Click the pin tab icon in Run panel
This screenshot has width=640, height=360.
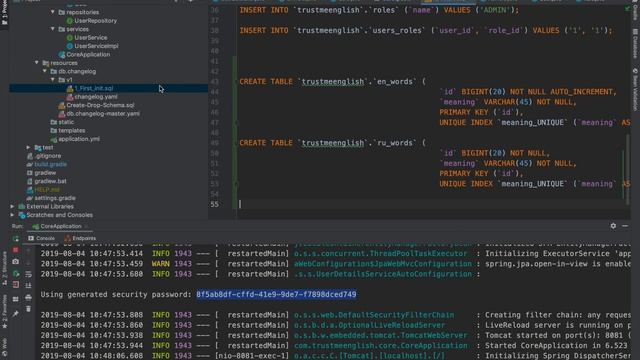[x=16, y=313]
